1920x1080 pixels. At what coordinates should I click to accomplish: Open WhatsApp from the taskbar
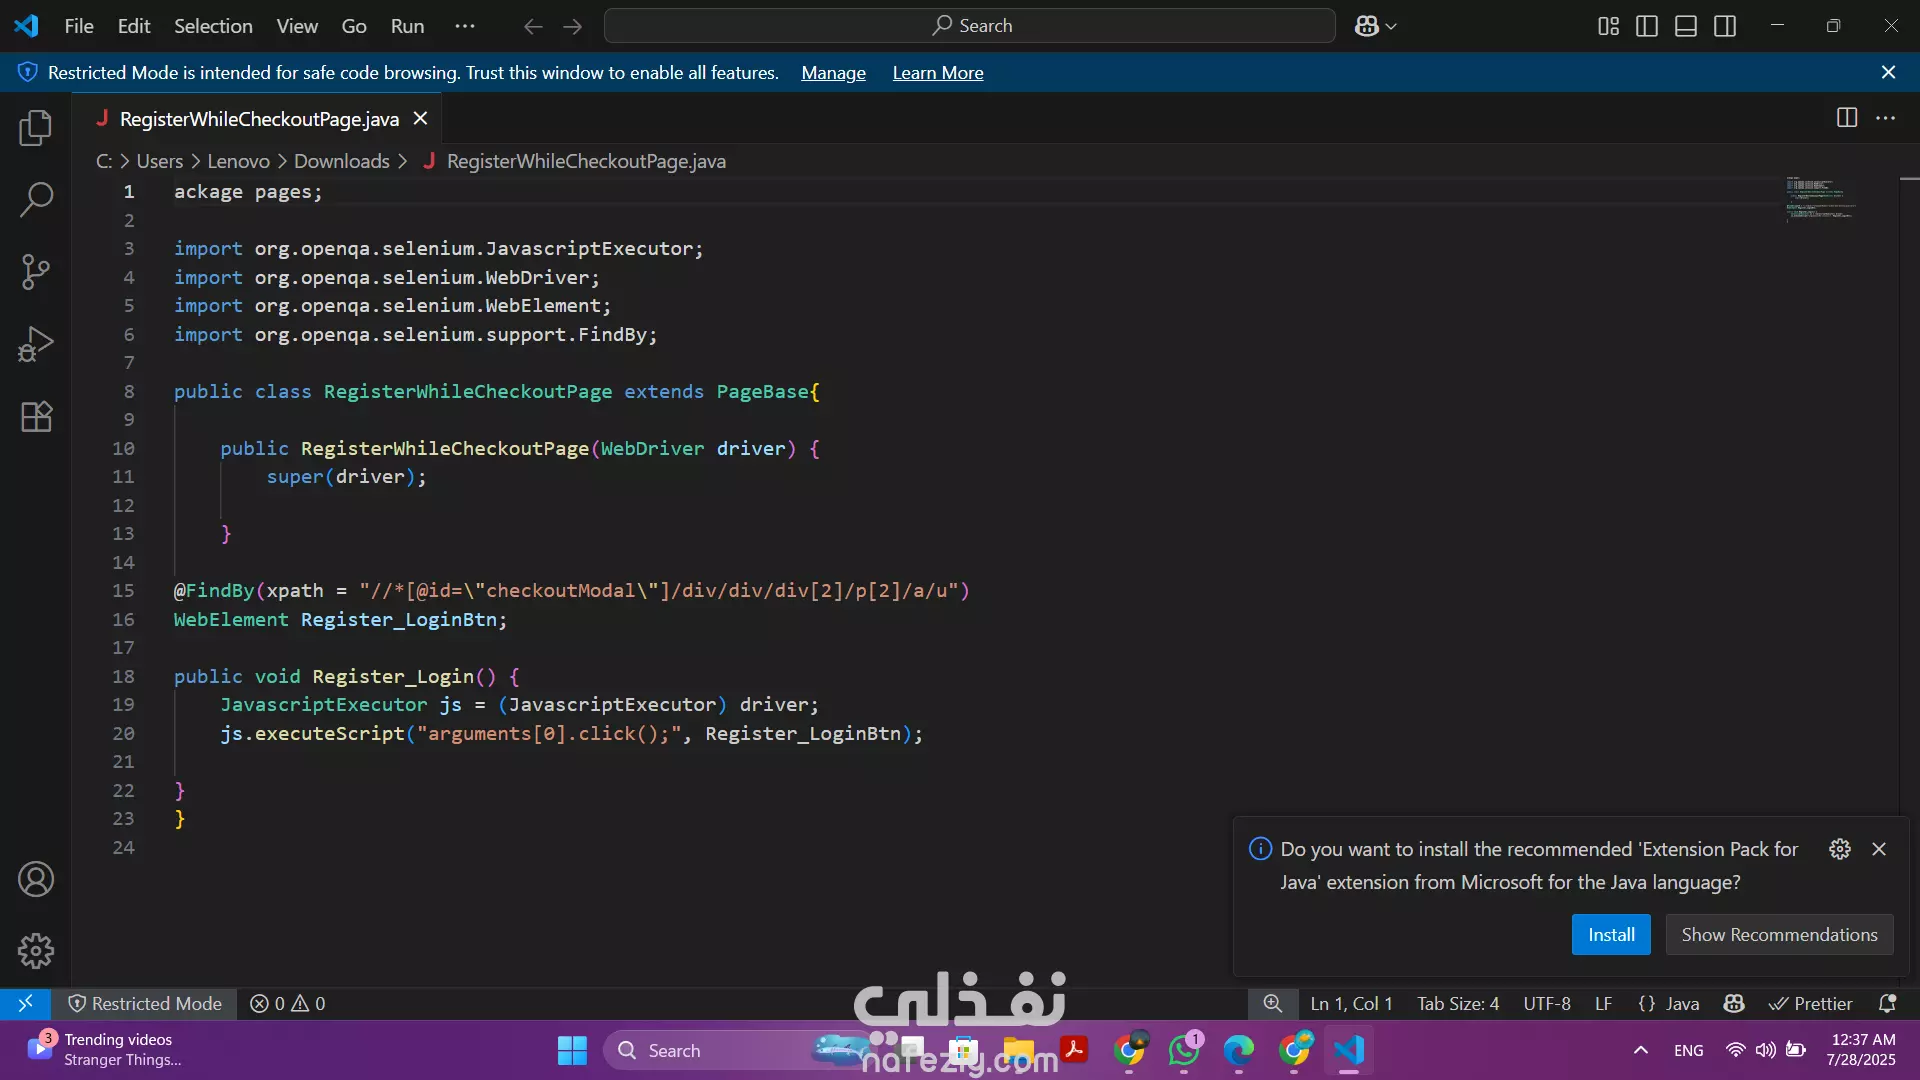(1184, 1050)
